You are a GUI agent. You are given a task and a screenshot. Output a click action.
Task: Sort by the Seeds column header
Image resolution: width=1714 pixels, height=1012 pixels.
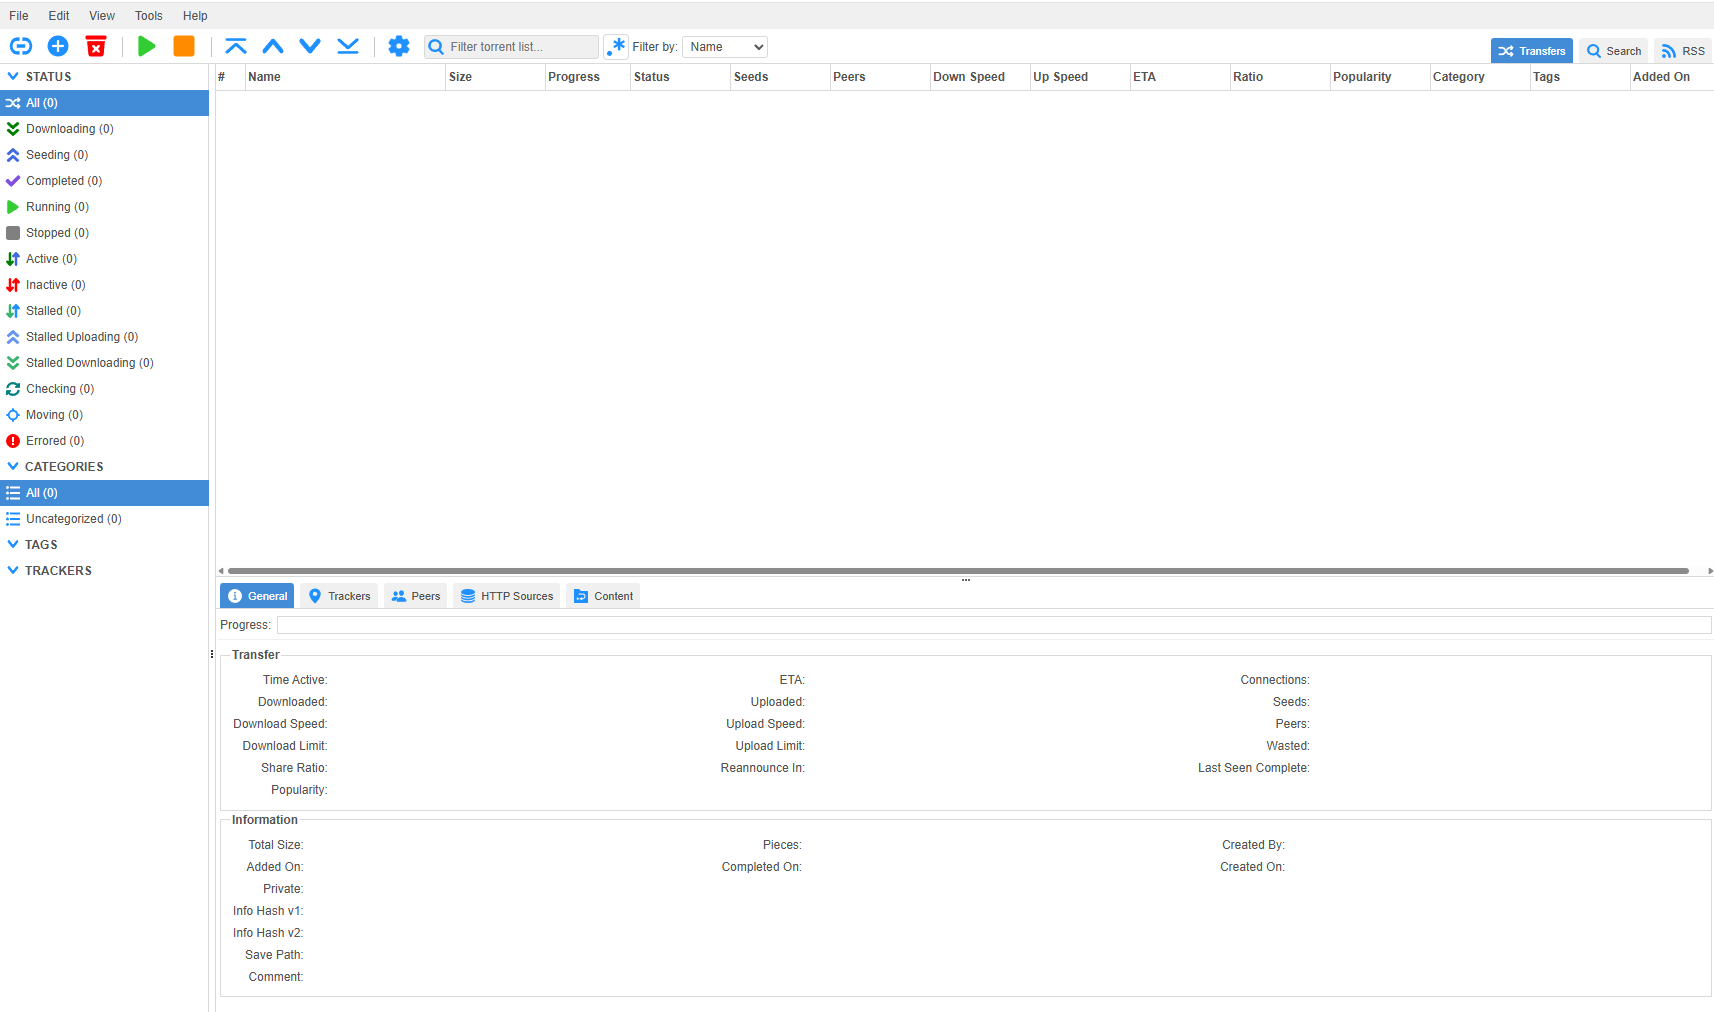[x=780, y=77]
